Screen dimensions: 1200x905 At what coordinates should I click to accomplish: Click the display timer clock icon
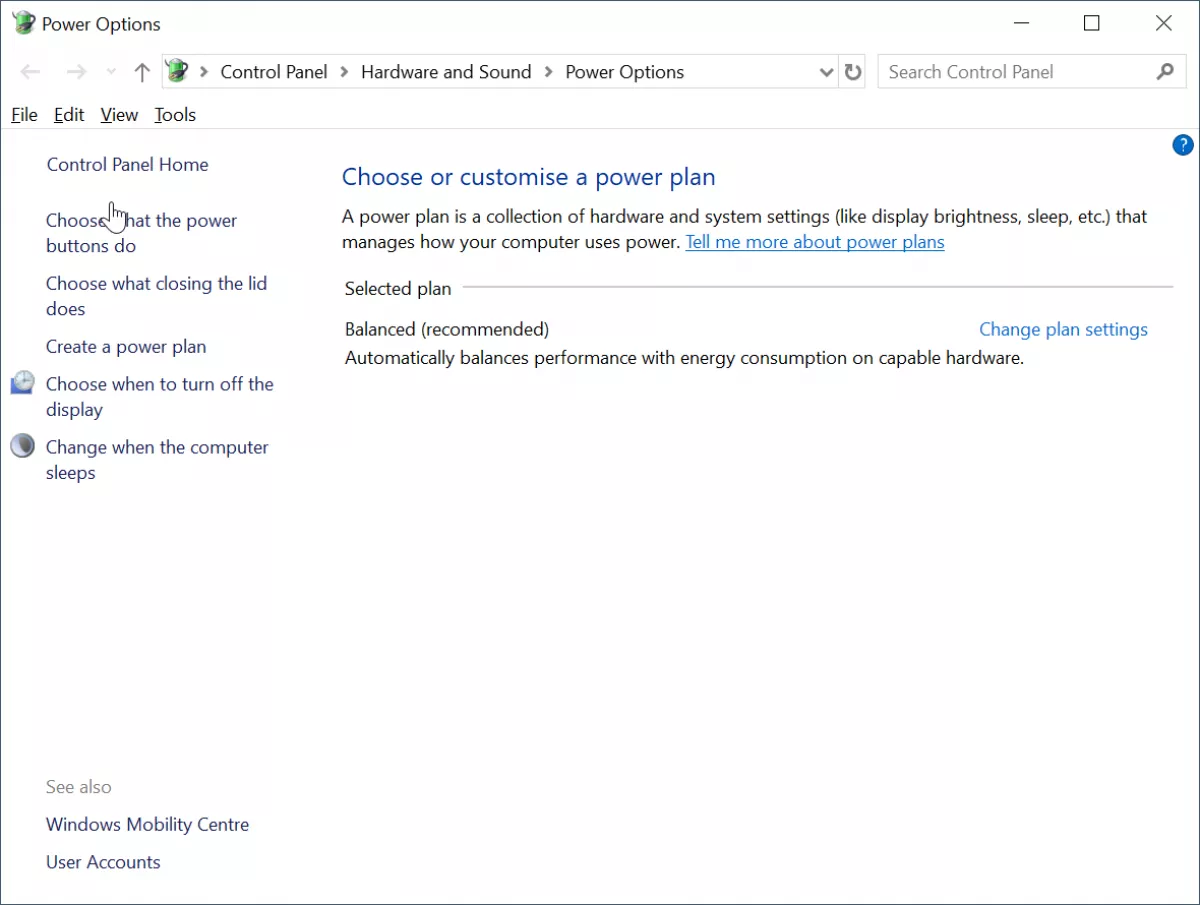click(23, 383)
